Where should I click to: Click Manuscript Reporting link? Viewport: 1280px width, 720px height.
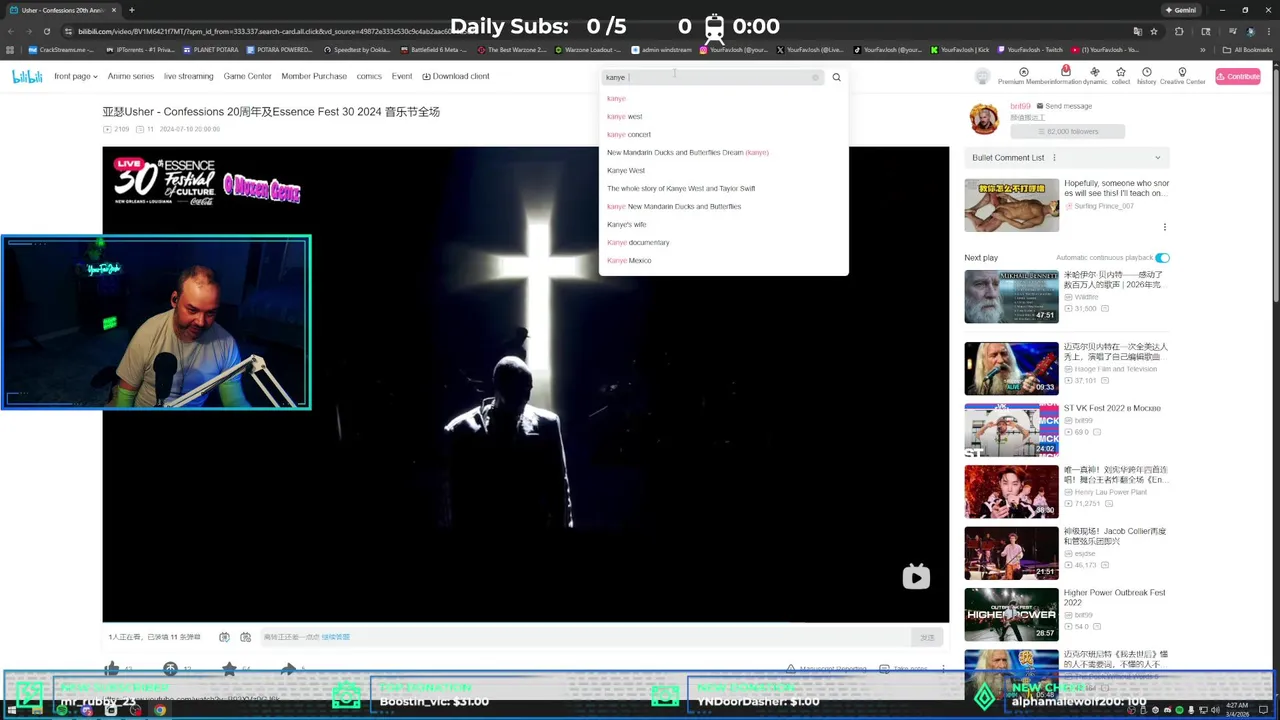pyautogui.click(x=827, y=668)
